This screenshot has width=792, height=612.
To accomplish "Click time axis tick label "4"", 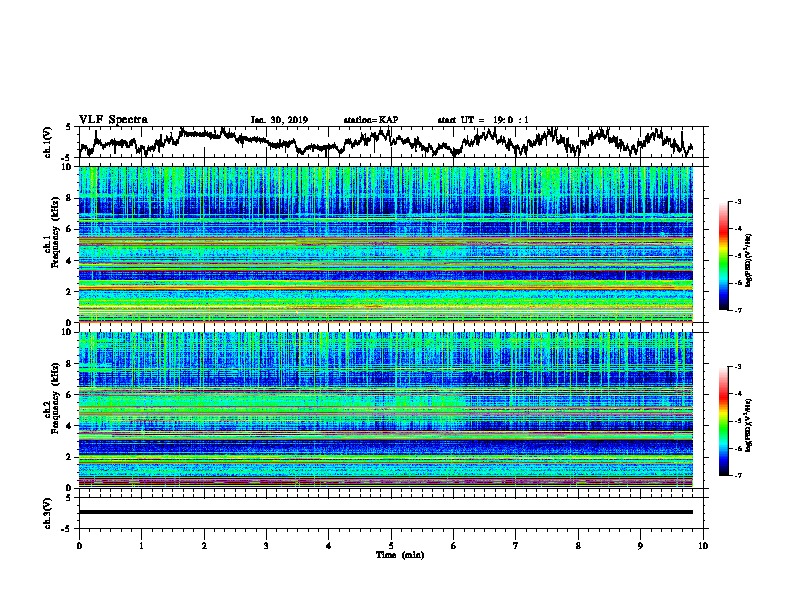I will (x=329, y=546).
